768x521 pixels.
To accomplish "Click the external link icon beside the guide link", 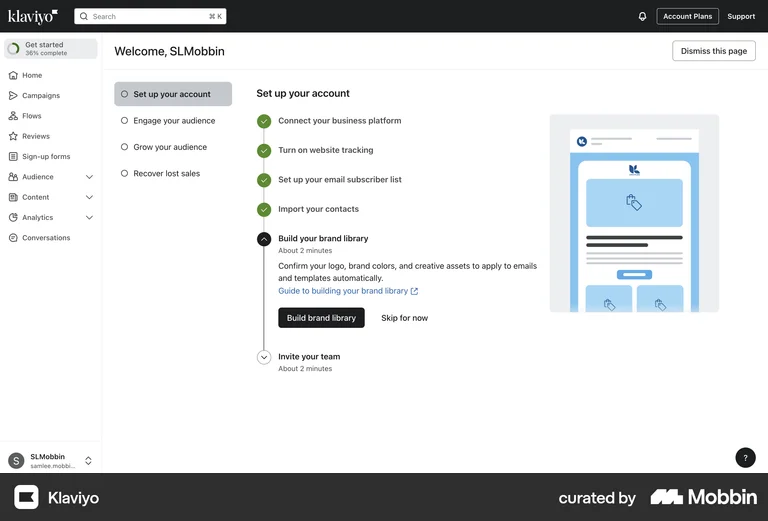I will tap(414, 291).
